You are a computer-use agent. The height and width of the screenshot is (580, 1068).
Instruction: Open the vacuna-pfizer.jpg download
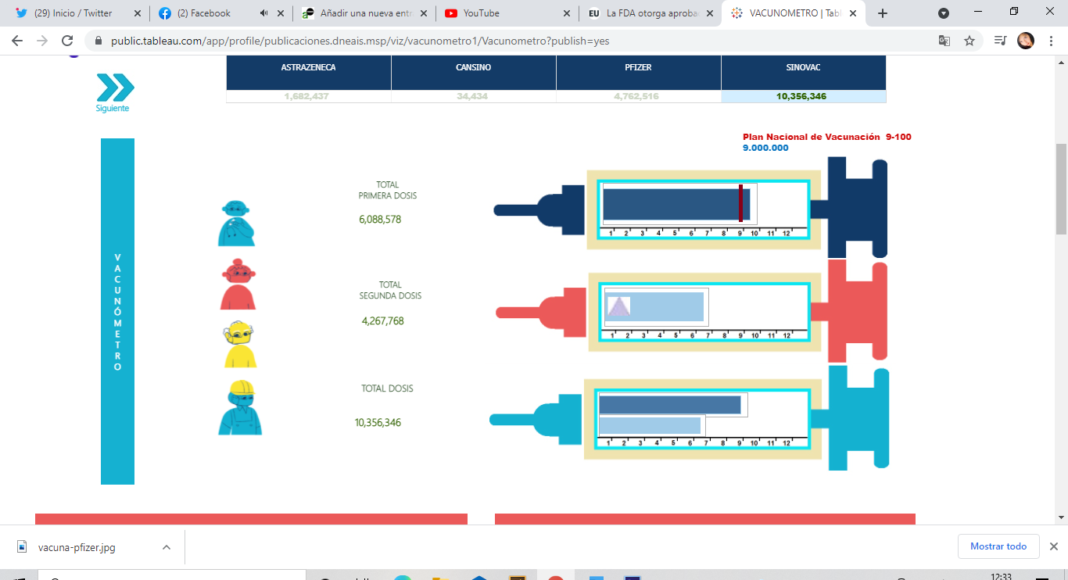76,547
